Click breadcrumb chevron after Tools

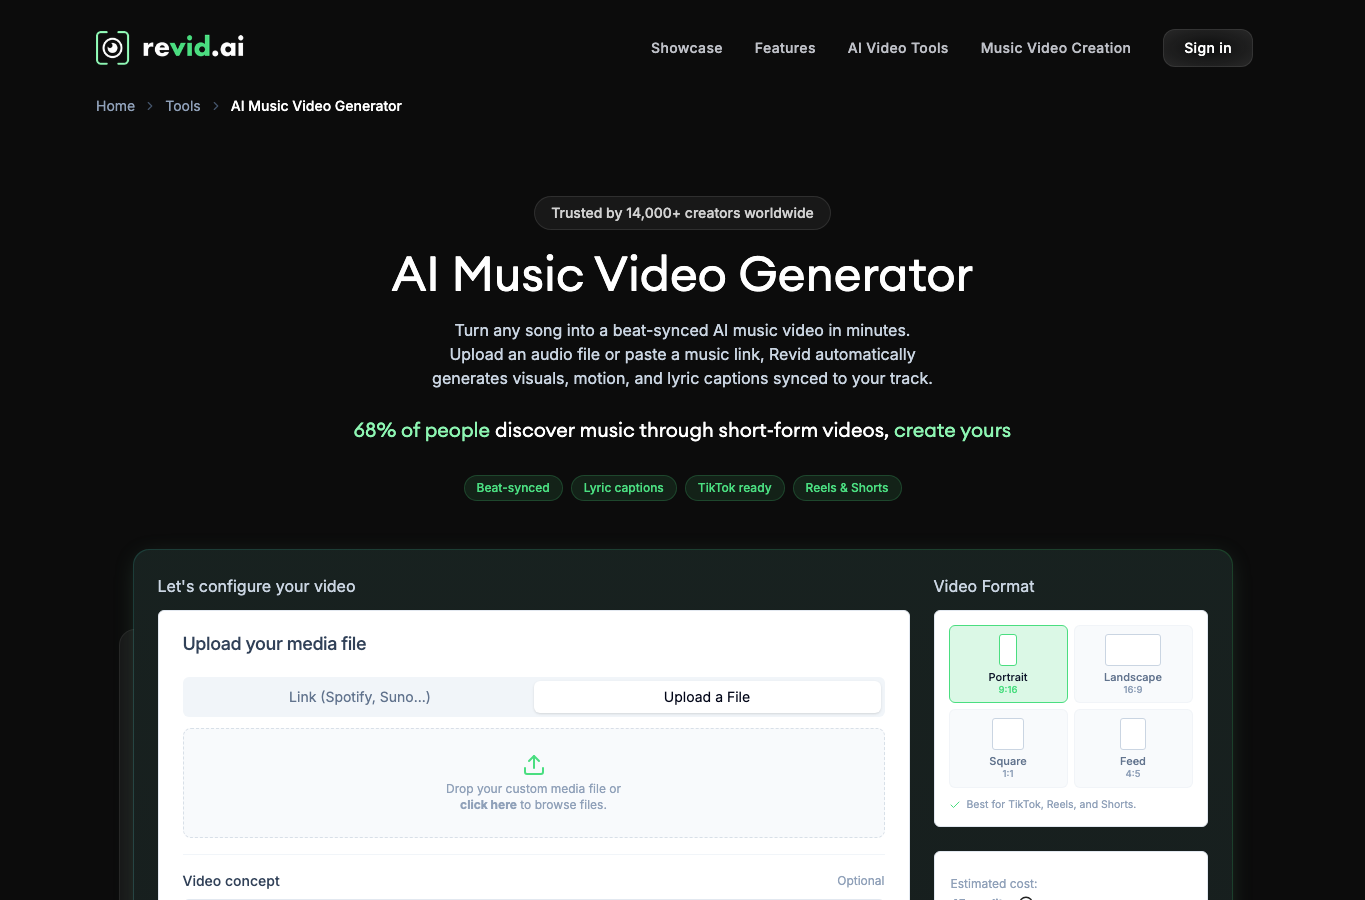pyautogui.click(x=216, y=106)
